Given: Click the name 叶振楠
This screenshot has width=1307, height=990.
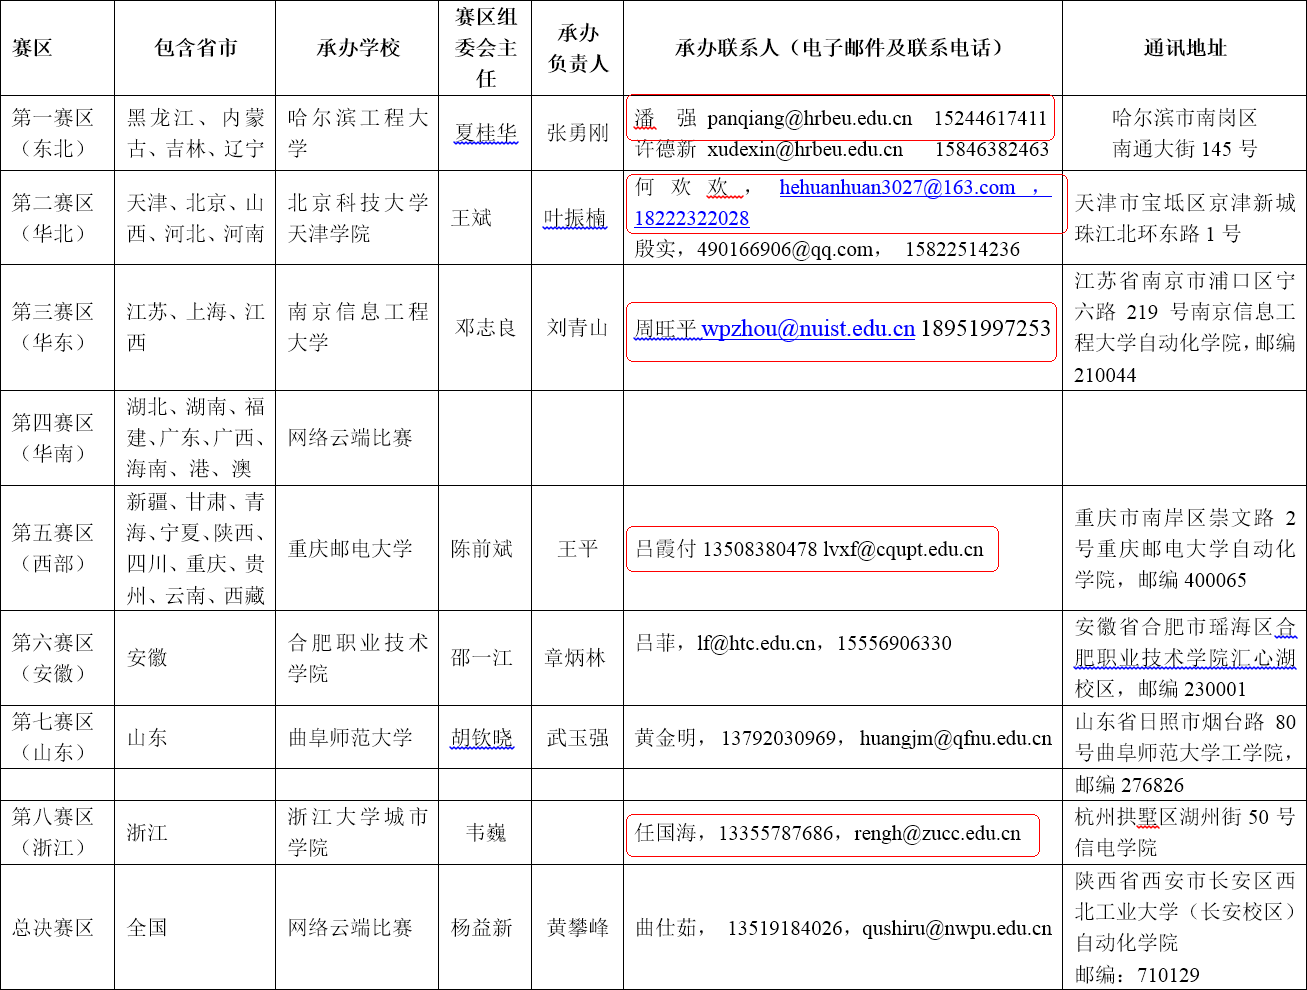Looking at the screenshot, I should click(575, 218).
